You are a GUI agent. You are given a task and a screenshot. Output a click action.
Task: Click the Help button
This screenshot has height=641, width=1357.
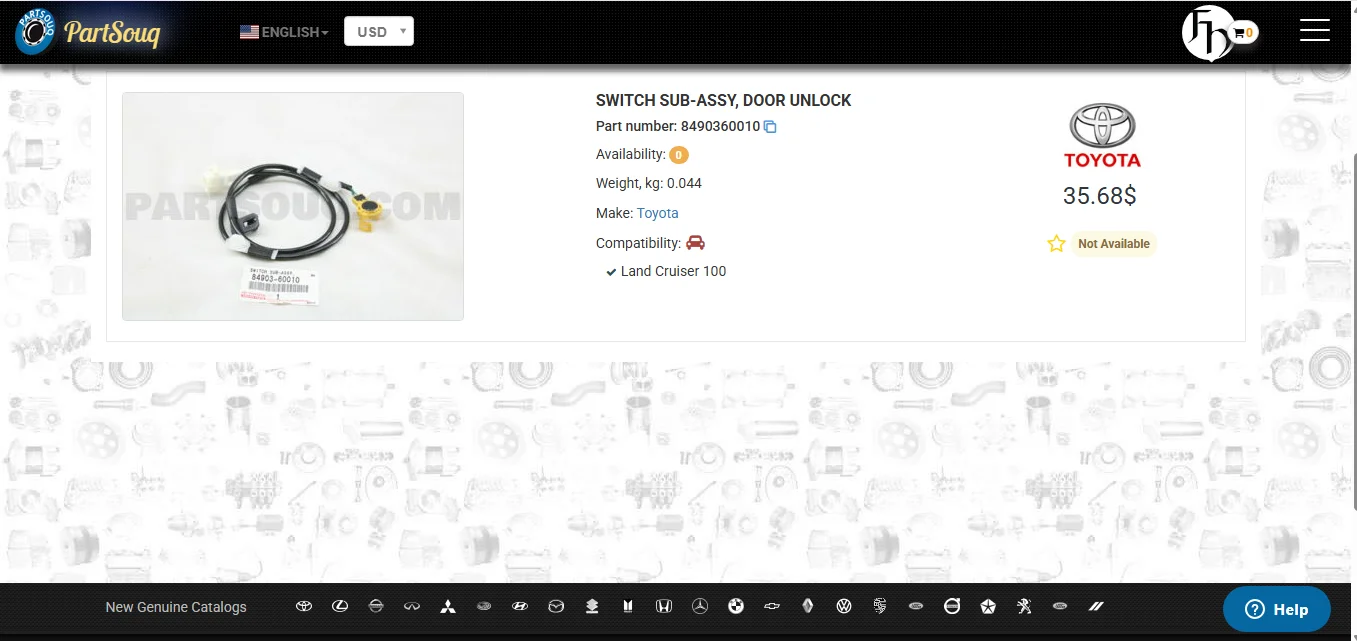[x=1276, y=609]
